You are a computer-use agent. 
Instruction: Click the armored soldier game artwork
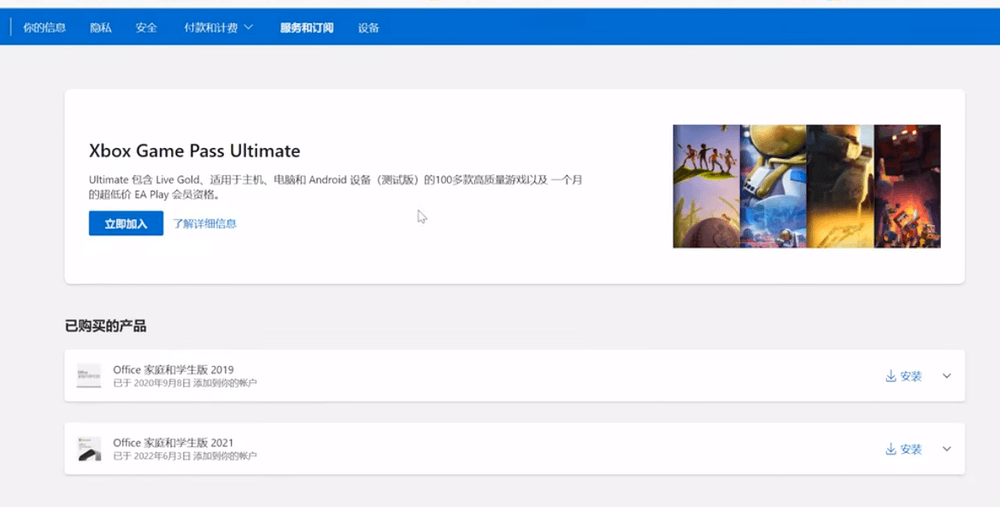tap(840, 186)
